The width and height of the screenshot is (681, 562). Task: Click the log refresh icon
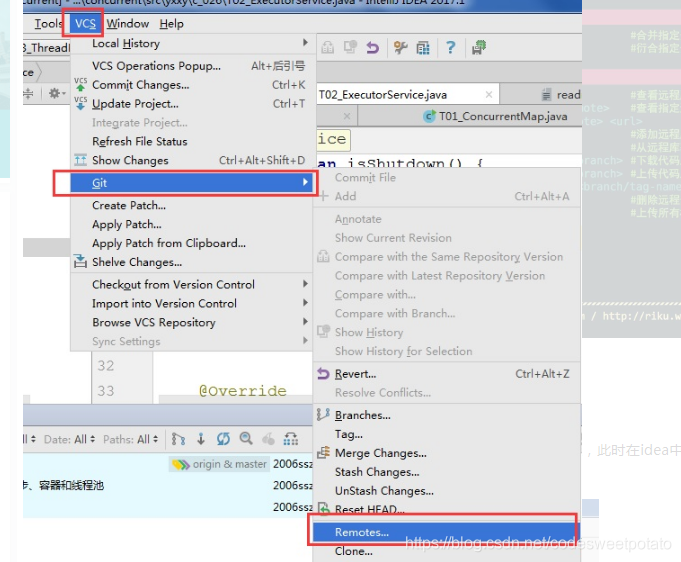[223, 439]
